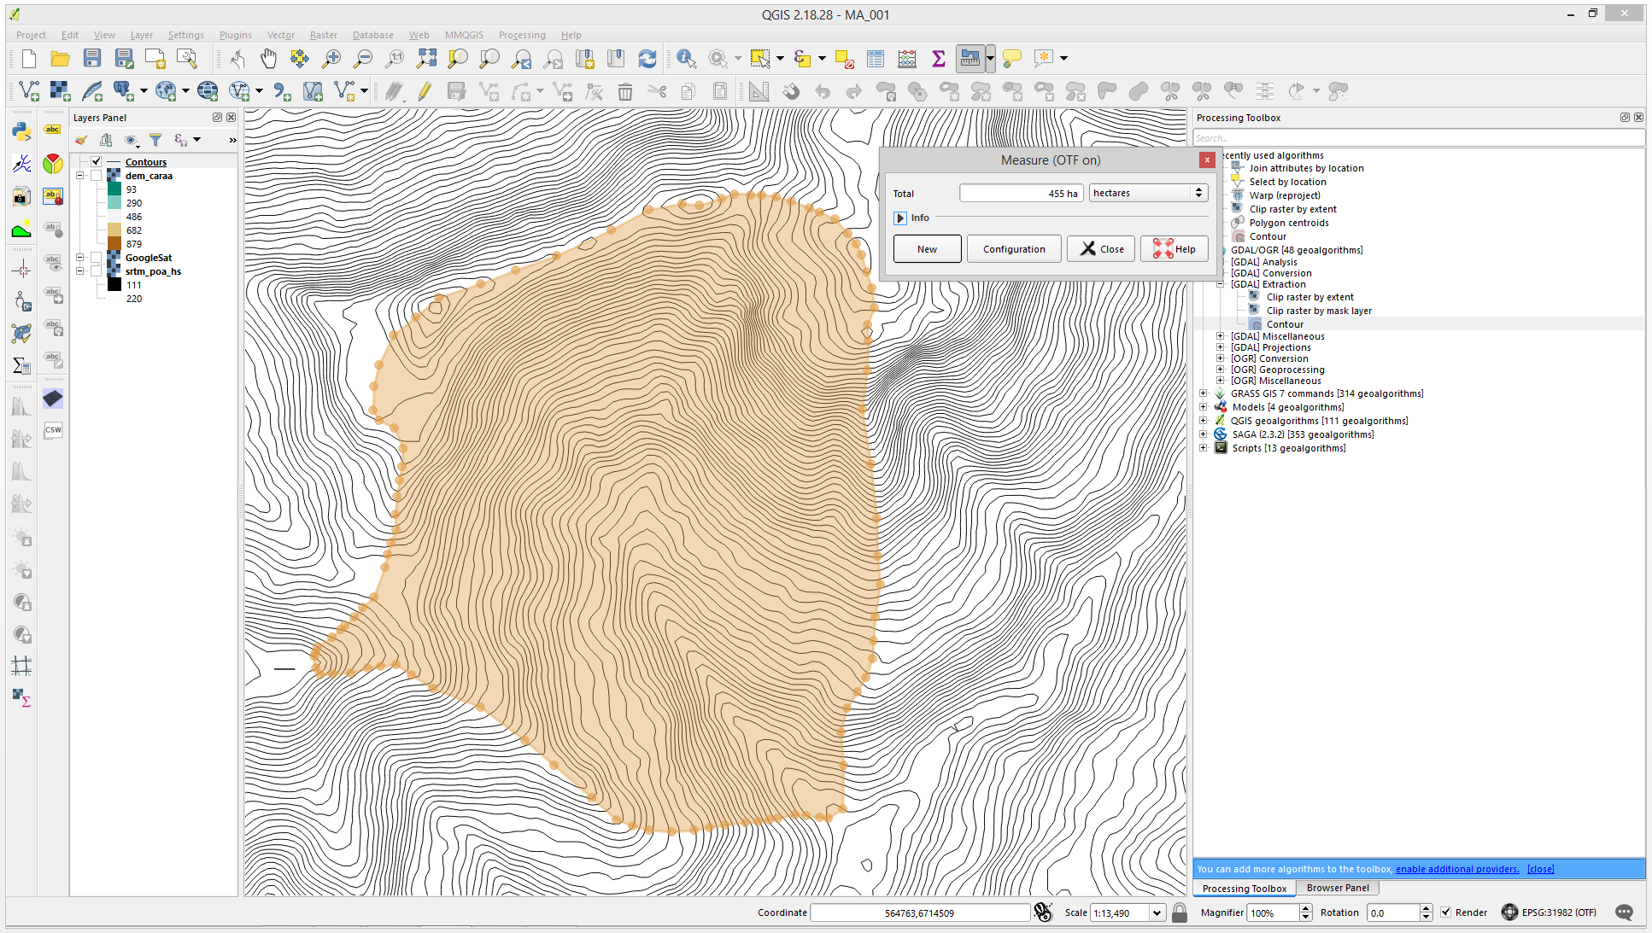This screenshot has width=1652, height=933.
Task: Click the Coordinate input field
Action: click(918, 913)
